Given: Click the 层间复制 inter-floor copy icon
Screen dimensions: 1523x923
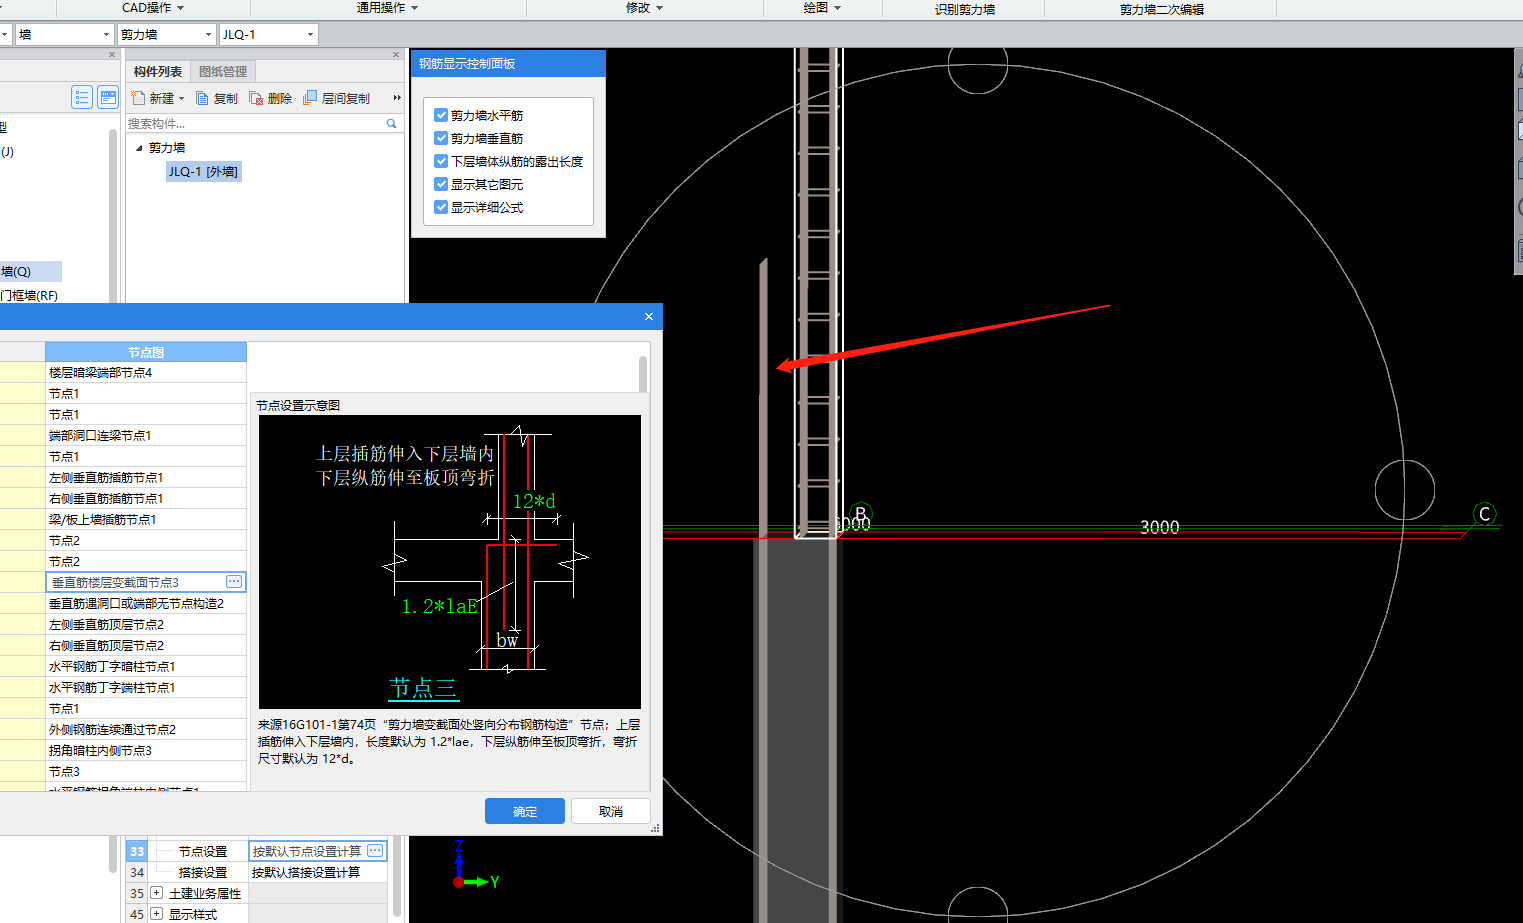Looking at the screenshot, I should click(310, 98).
